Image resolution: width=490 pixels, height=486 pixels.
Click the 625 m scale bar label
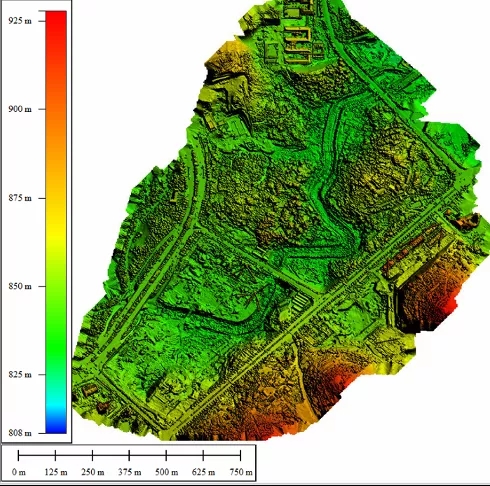[203, 472]
